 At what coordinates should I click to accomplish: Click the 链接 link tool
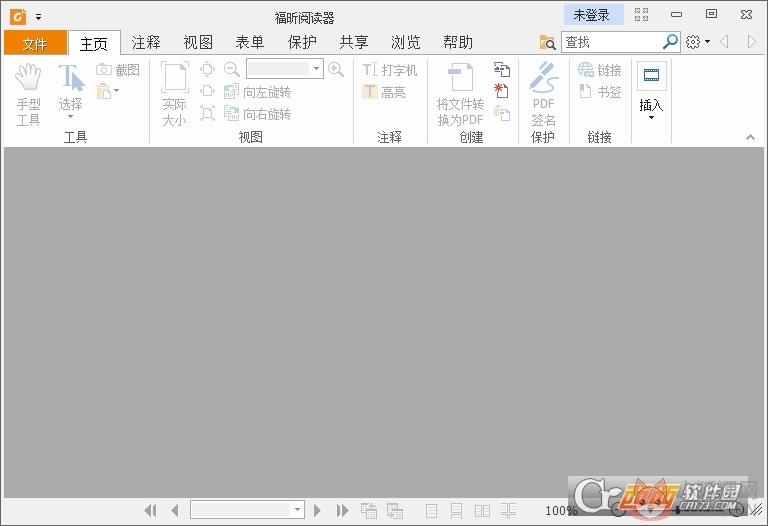click(x=600, y=70)
